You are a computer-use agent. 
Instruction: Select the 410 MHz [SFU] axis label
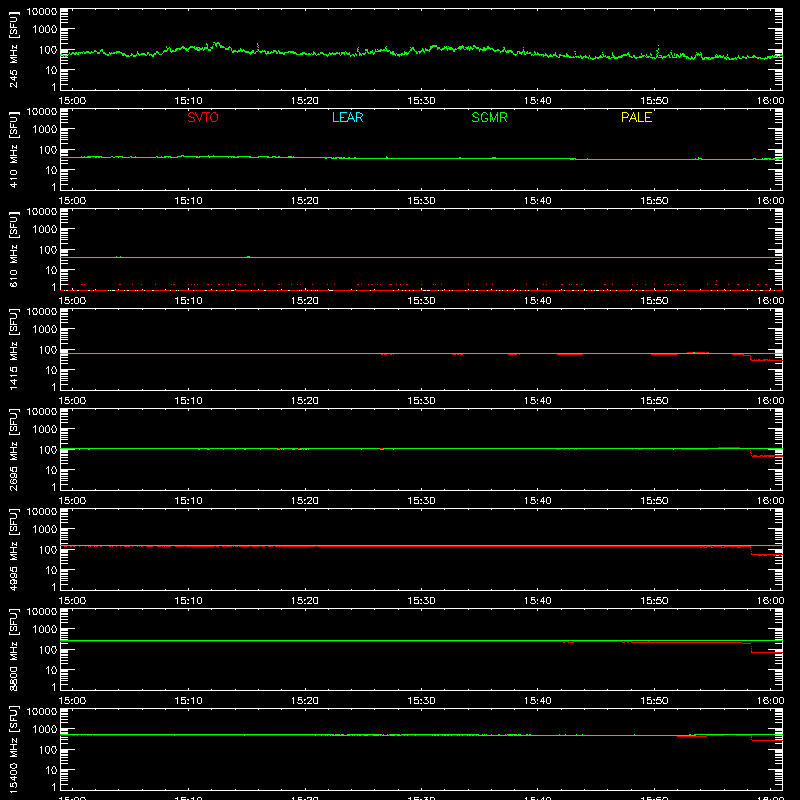click(13, 149)
